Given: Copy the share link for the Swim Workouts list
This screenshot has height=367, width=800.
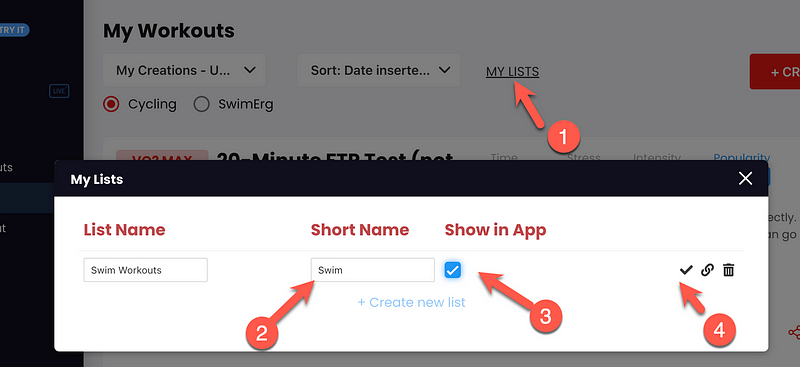Looking at the screenshot, I should point(707,270).
